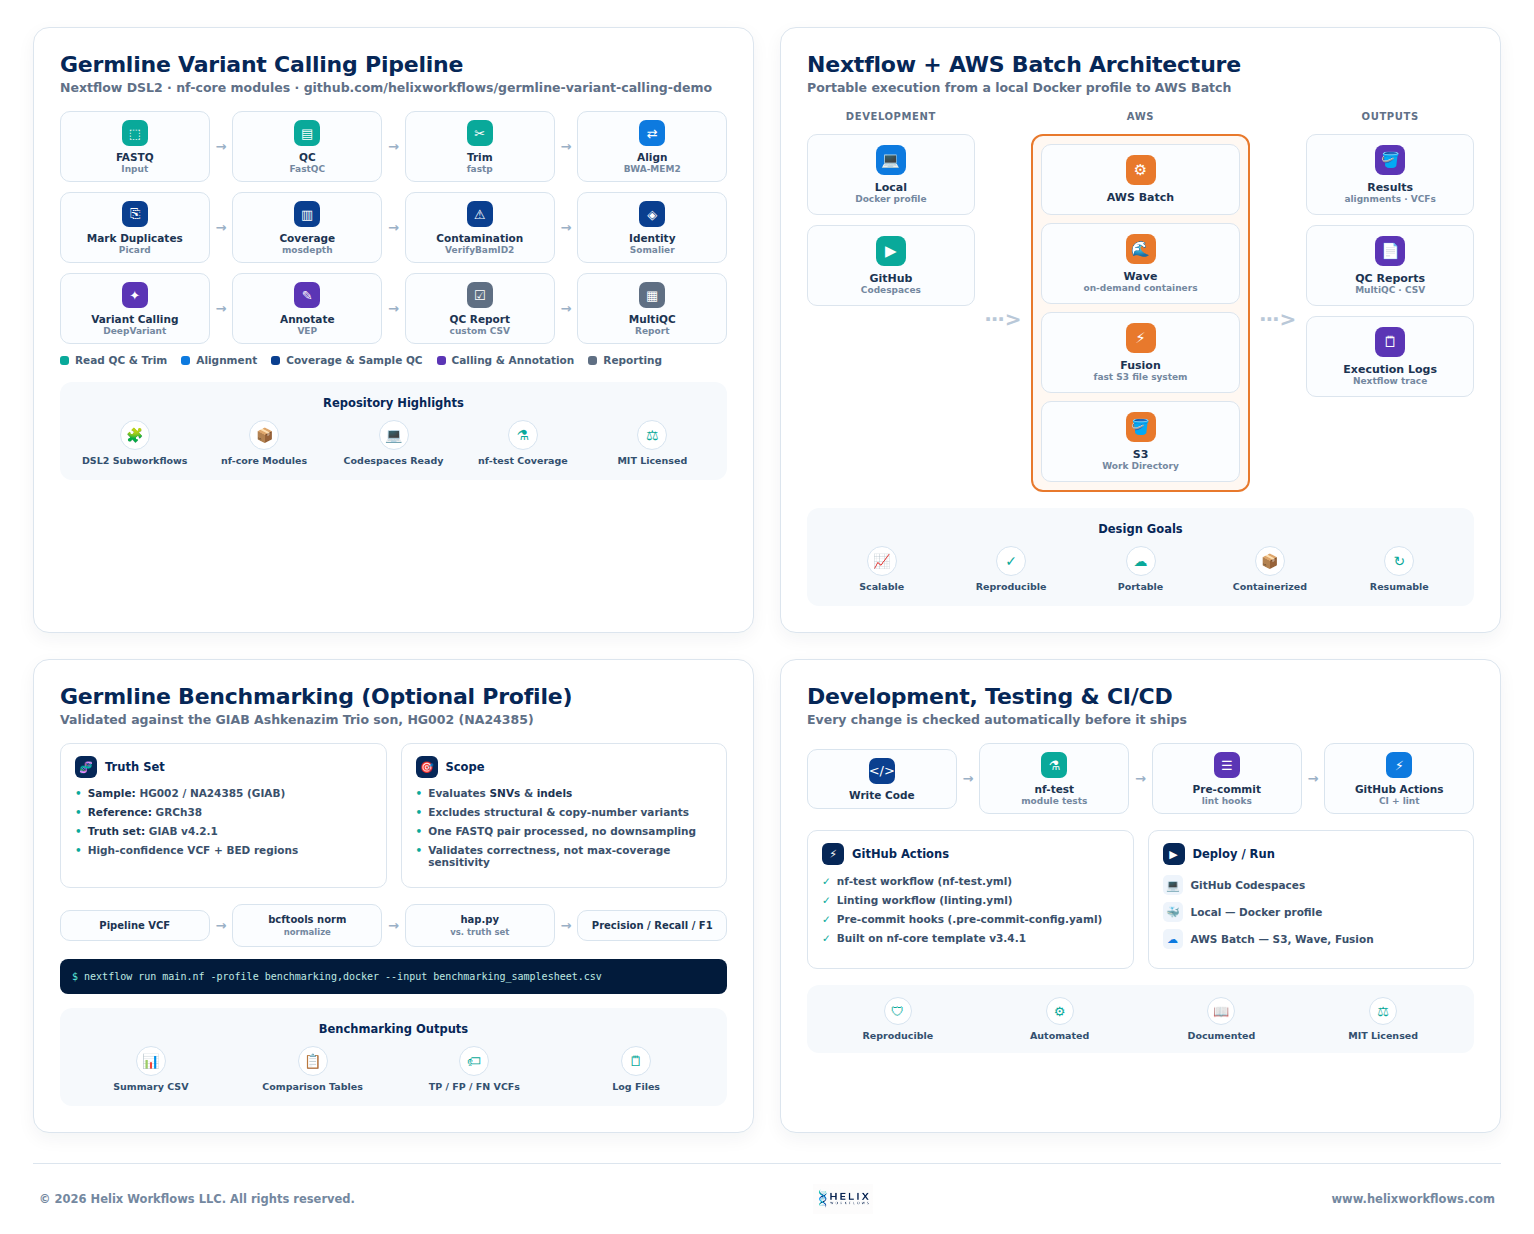This screenshot has width=1534, height=1234.
Task: Click the Precision / Recall / F1 box
Action: [652, 925]
